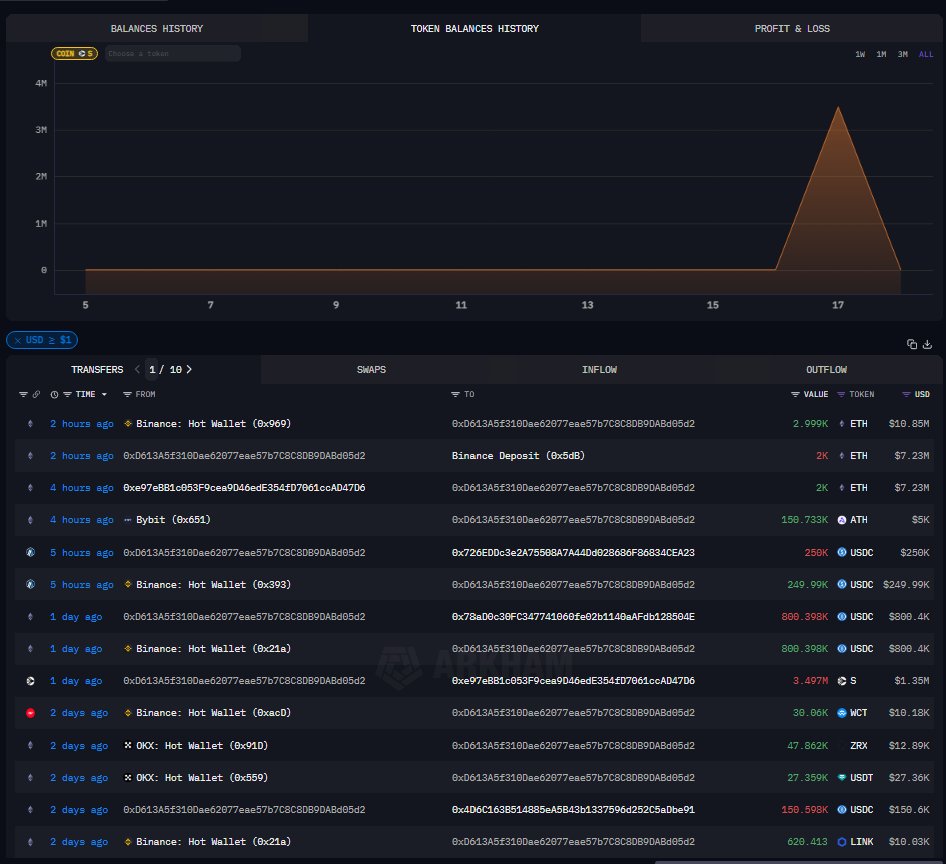946x864 pixels.
Task: Open the TIME column filter
Action: 68,395
